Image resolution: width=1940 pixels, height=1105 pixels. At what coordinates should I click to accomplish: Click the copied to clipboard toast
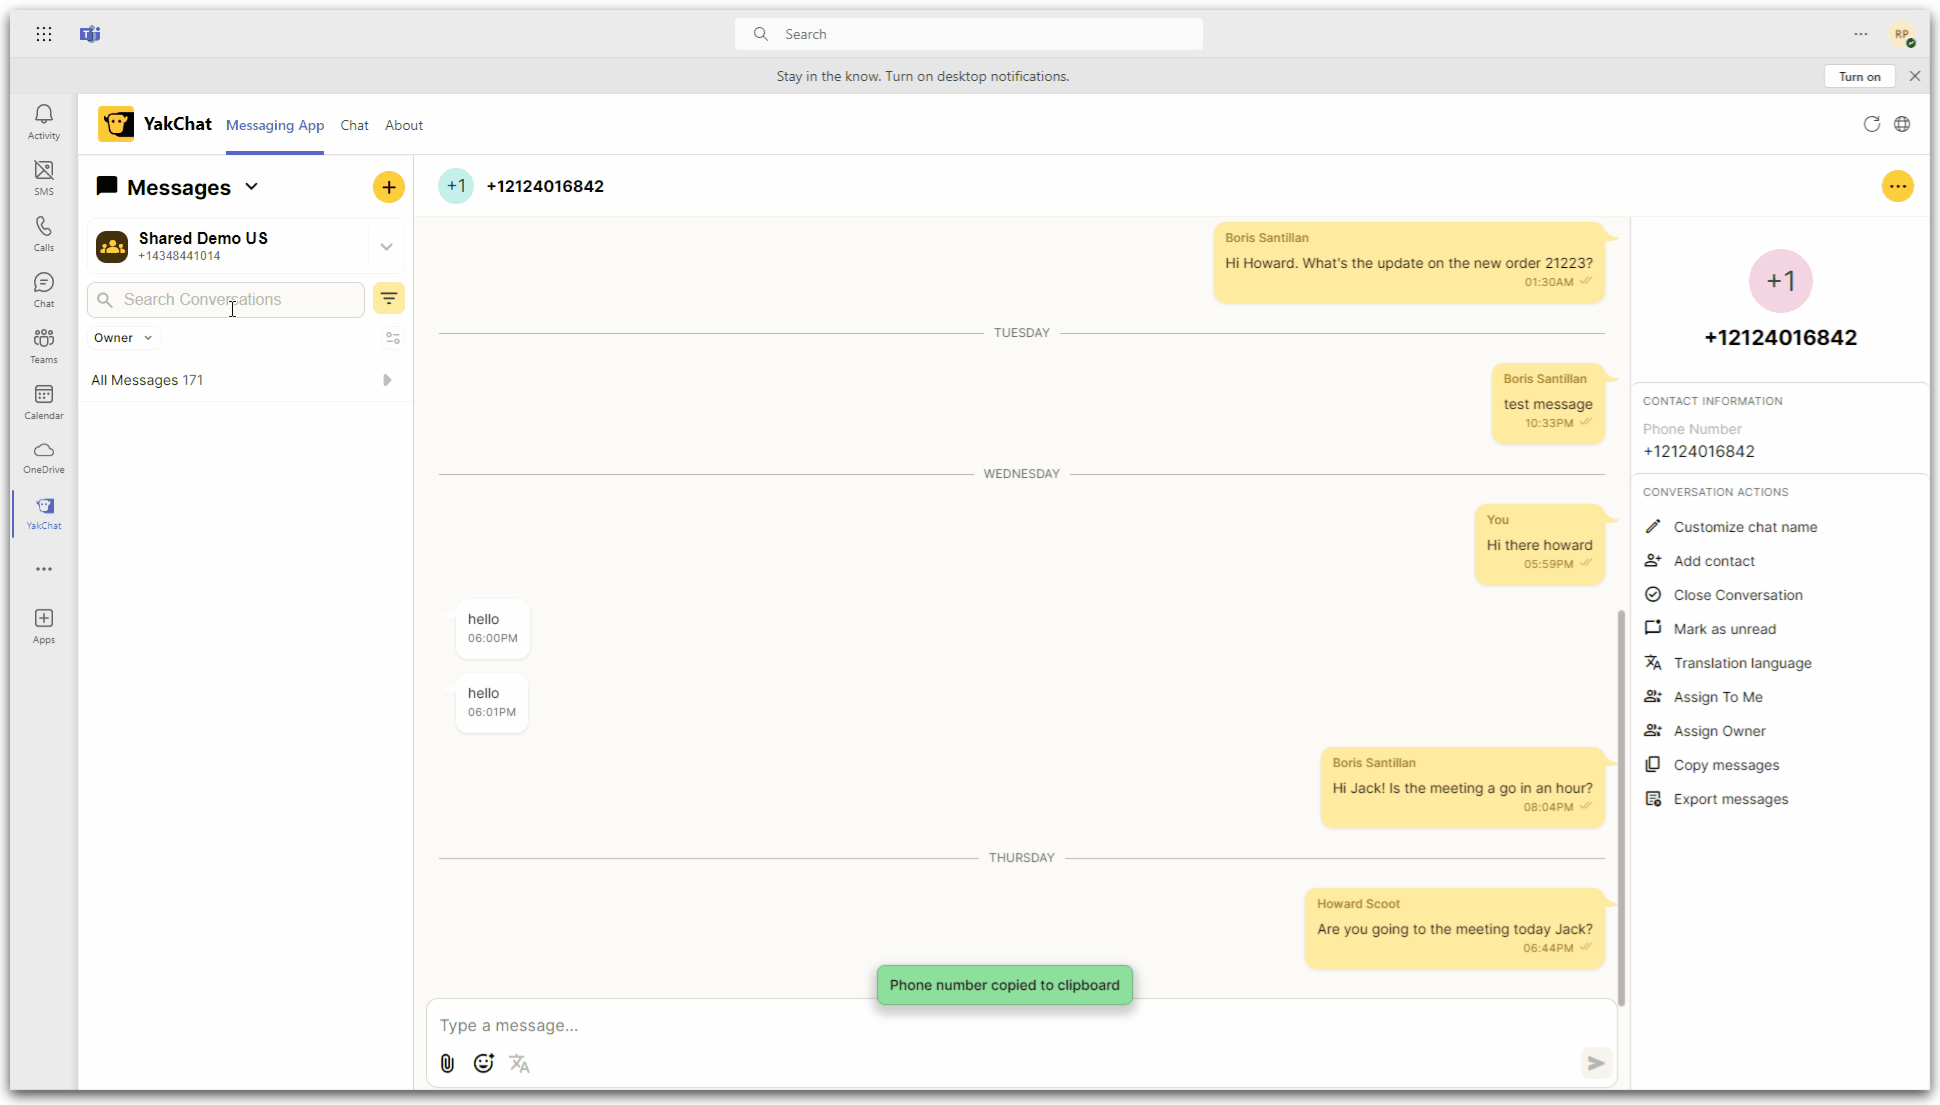tap(1004, 985)
